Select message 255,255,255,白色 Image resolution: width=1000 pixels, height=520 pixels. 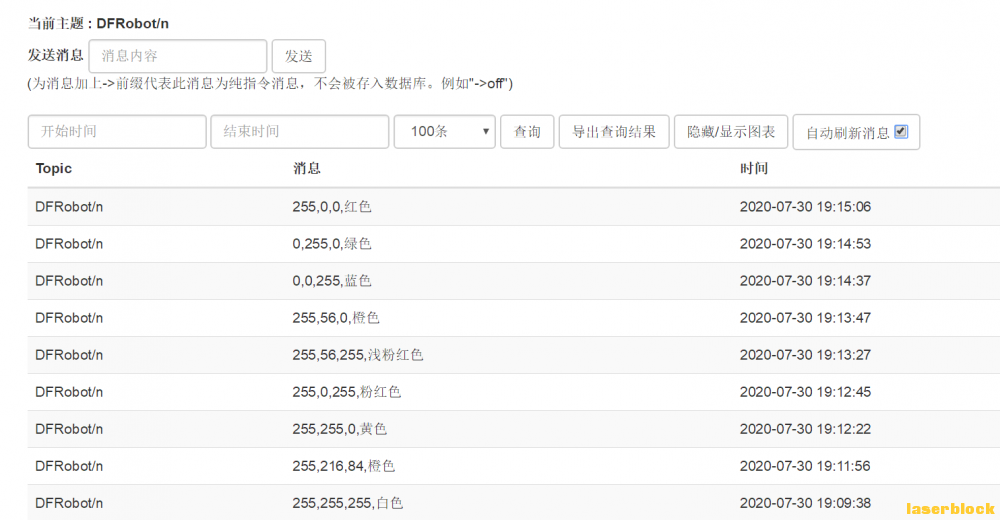(x=348, y=503)
